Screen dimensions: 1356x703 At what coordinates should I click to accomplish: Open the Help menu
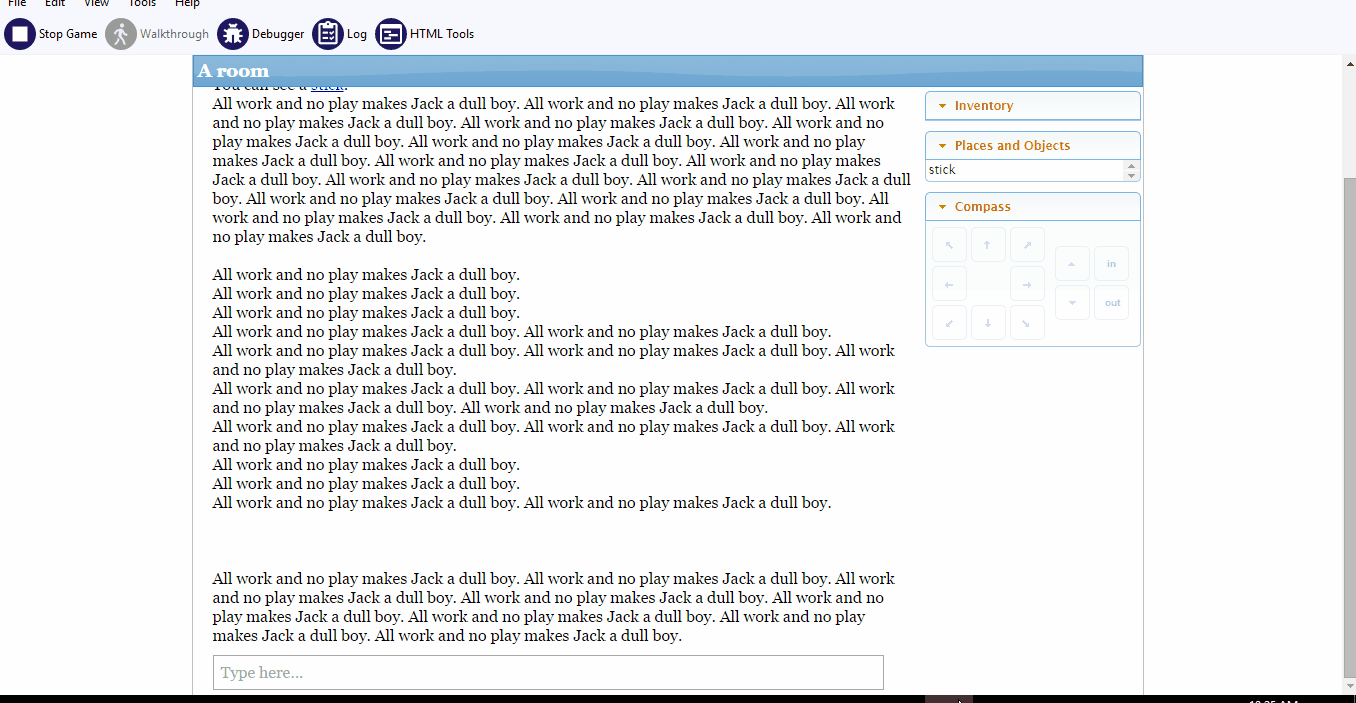pos(187,3)
